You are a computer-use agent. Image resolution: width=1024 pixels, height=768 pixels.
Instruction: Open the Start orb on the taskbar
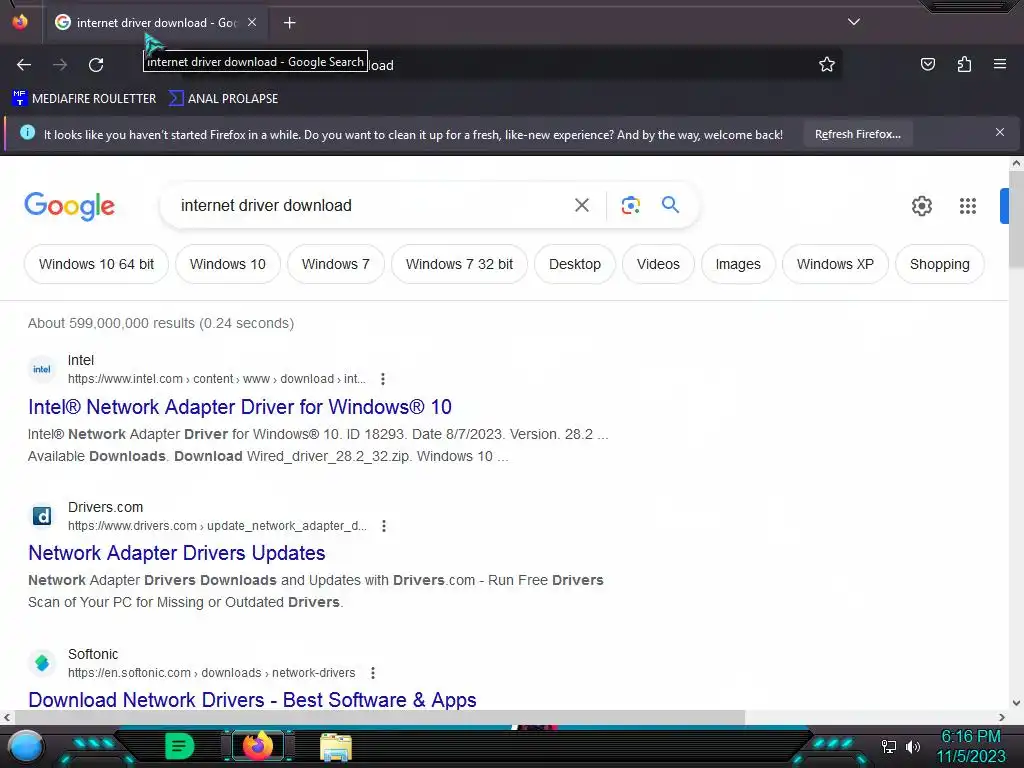(26, 746)
